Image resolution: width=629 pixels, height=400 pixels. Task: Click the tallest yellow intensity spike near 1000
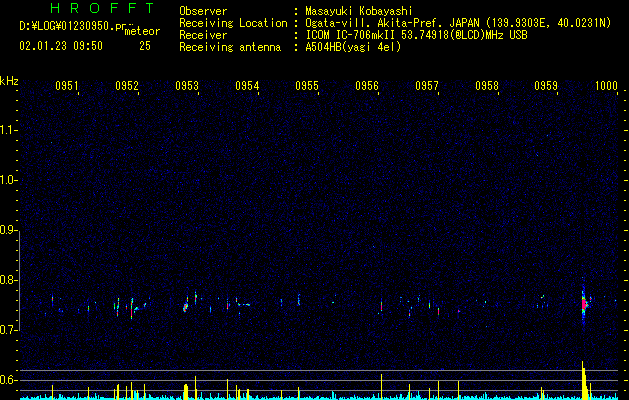[583, 380]
